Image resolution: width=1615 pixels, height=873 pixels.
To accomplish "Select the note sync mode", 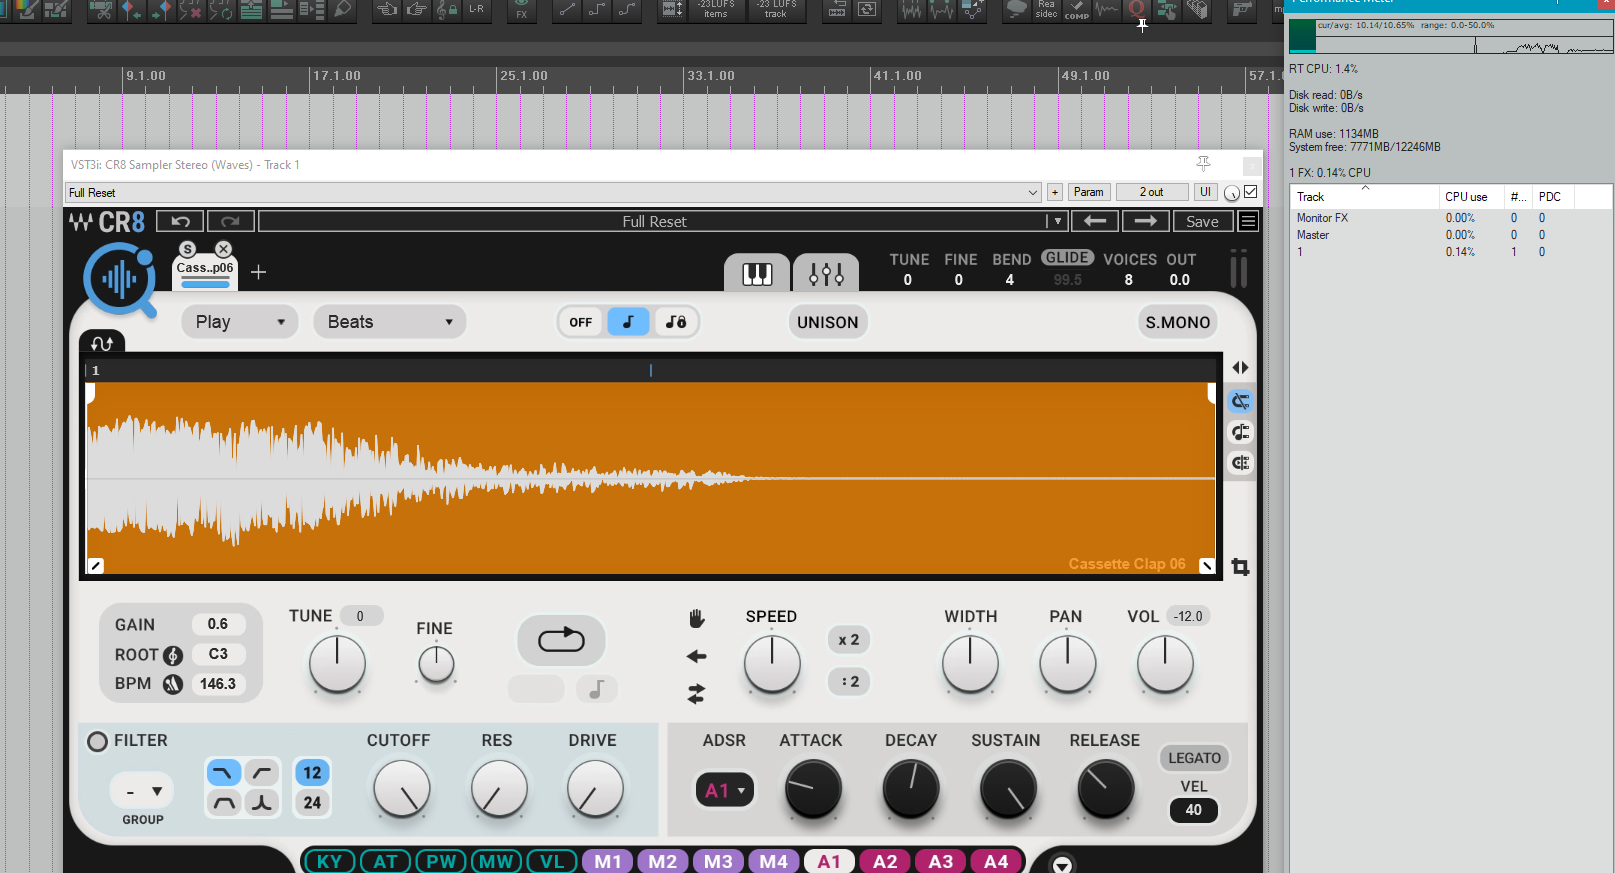I will click(628, 322).
